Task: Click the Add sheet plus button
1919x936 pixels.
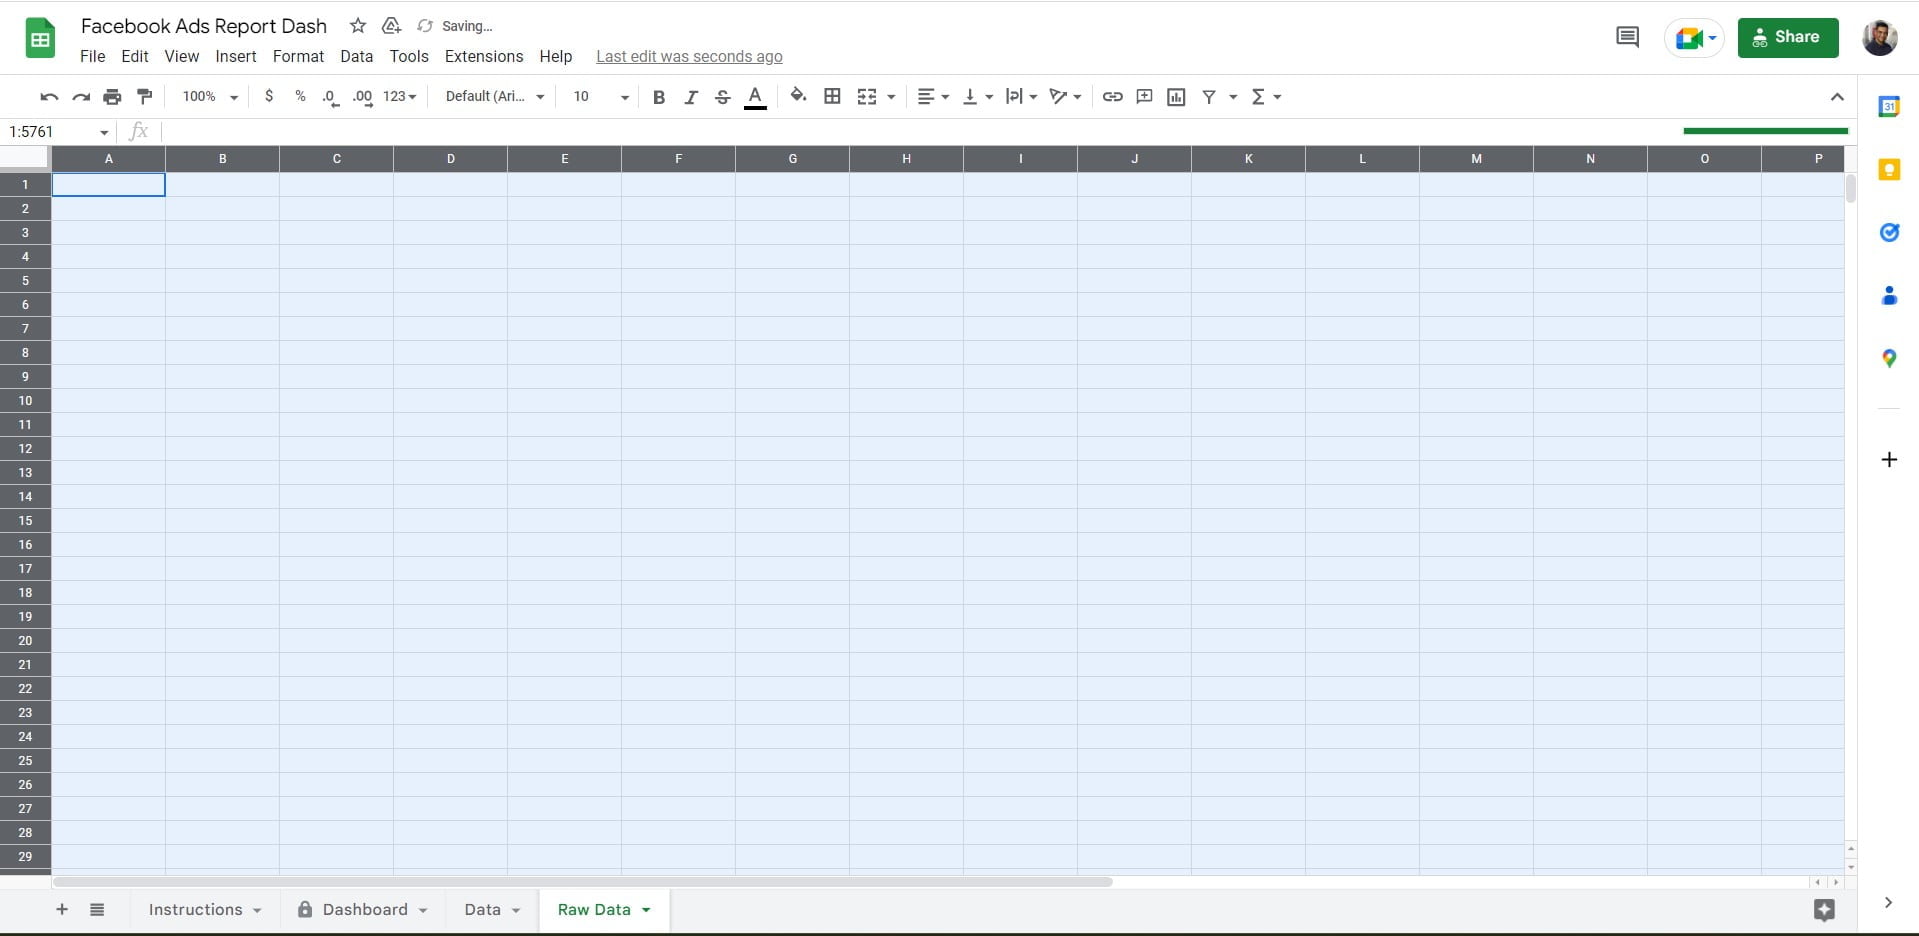Action: click(x=62, y=909)
